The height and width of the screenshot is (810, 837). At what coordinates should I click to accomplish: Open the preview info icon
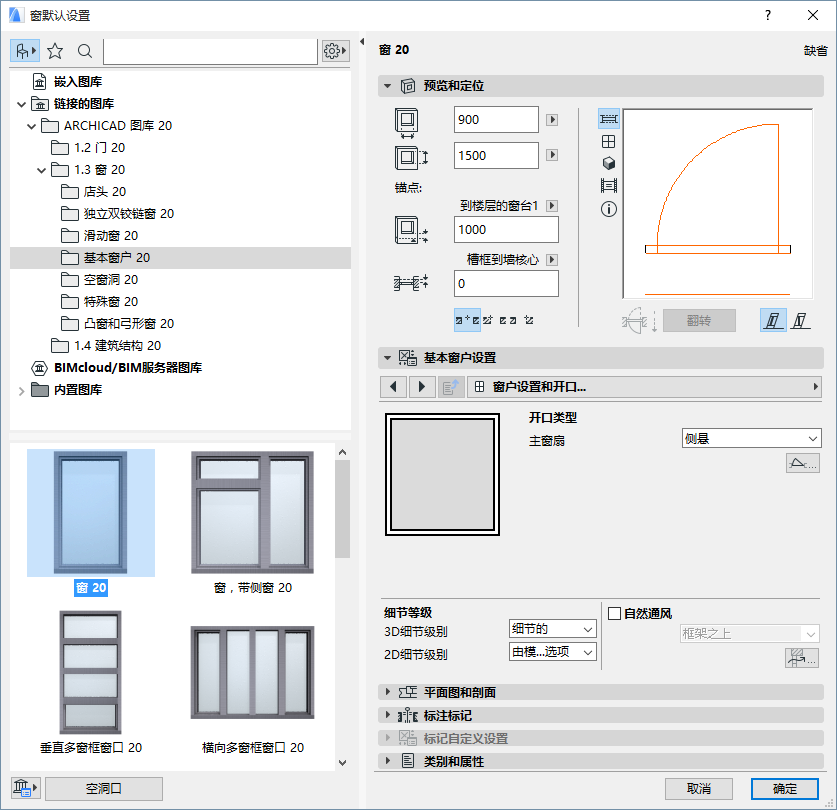(x=608, y=211)
